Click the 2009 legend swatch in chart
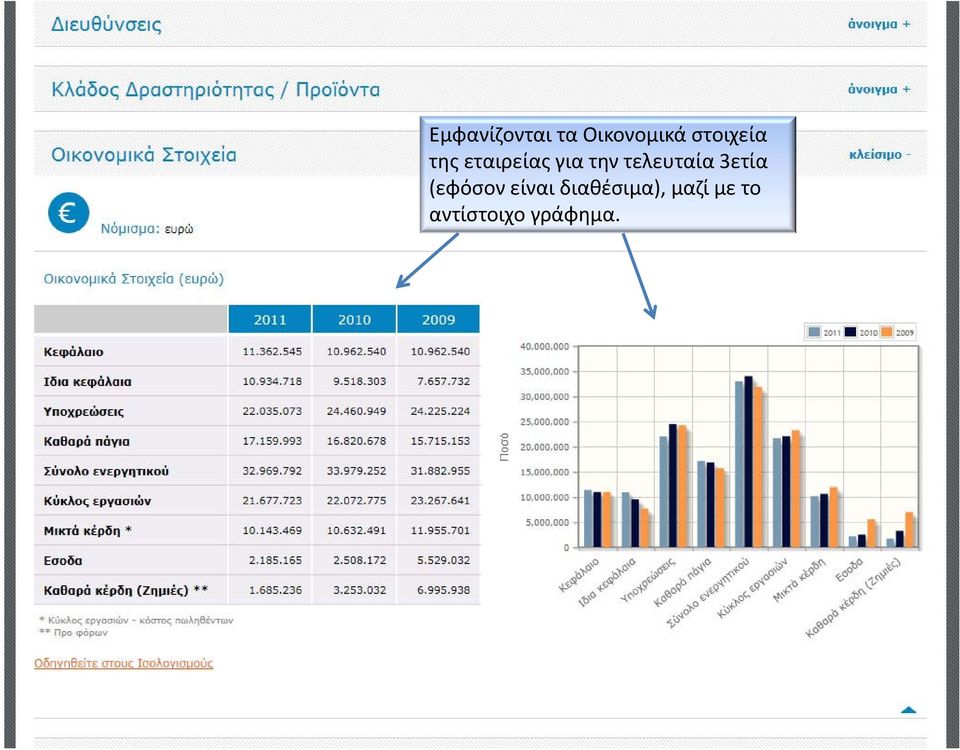Screen dimensions: 960x750 click(887, 332)
